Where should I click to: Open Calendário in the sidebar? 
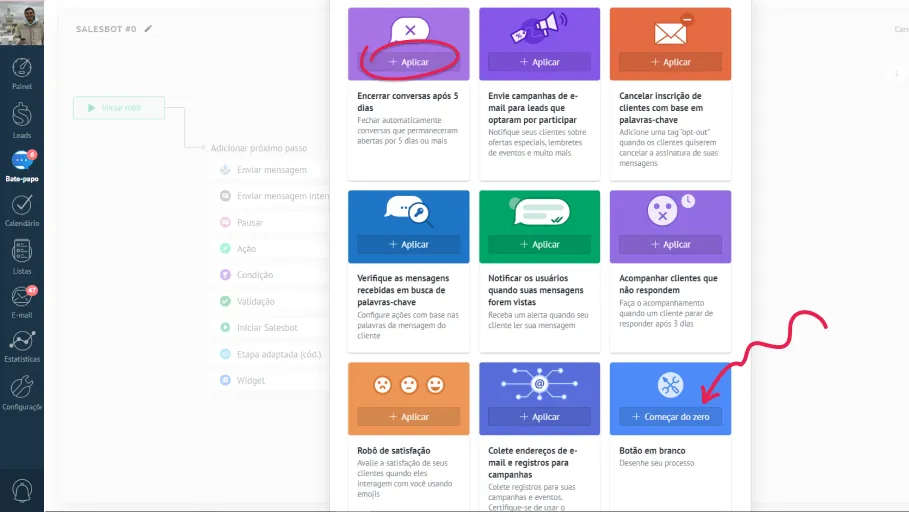(x=22, y=211)
